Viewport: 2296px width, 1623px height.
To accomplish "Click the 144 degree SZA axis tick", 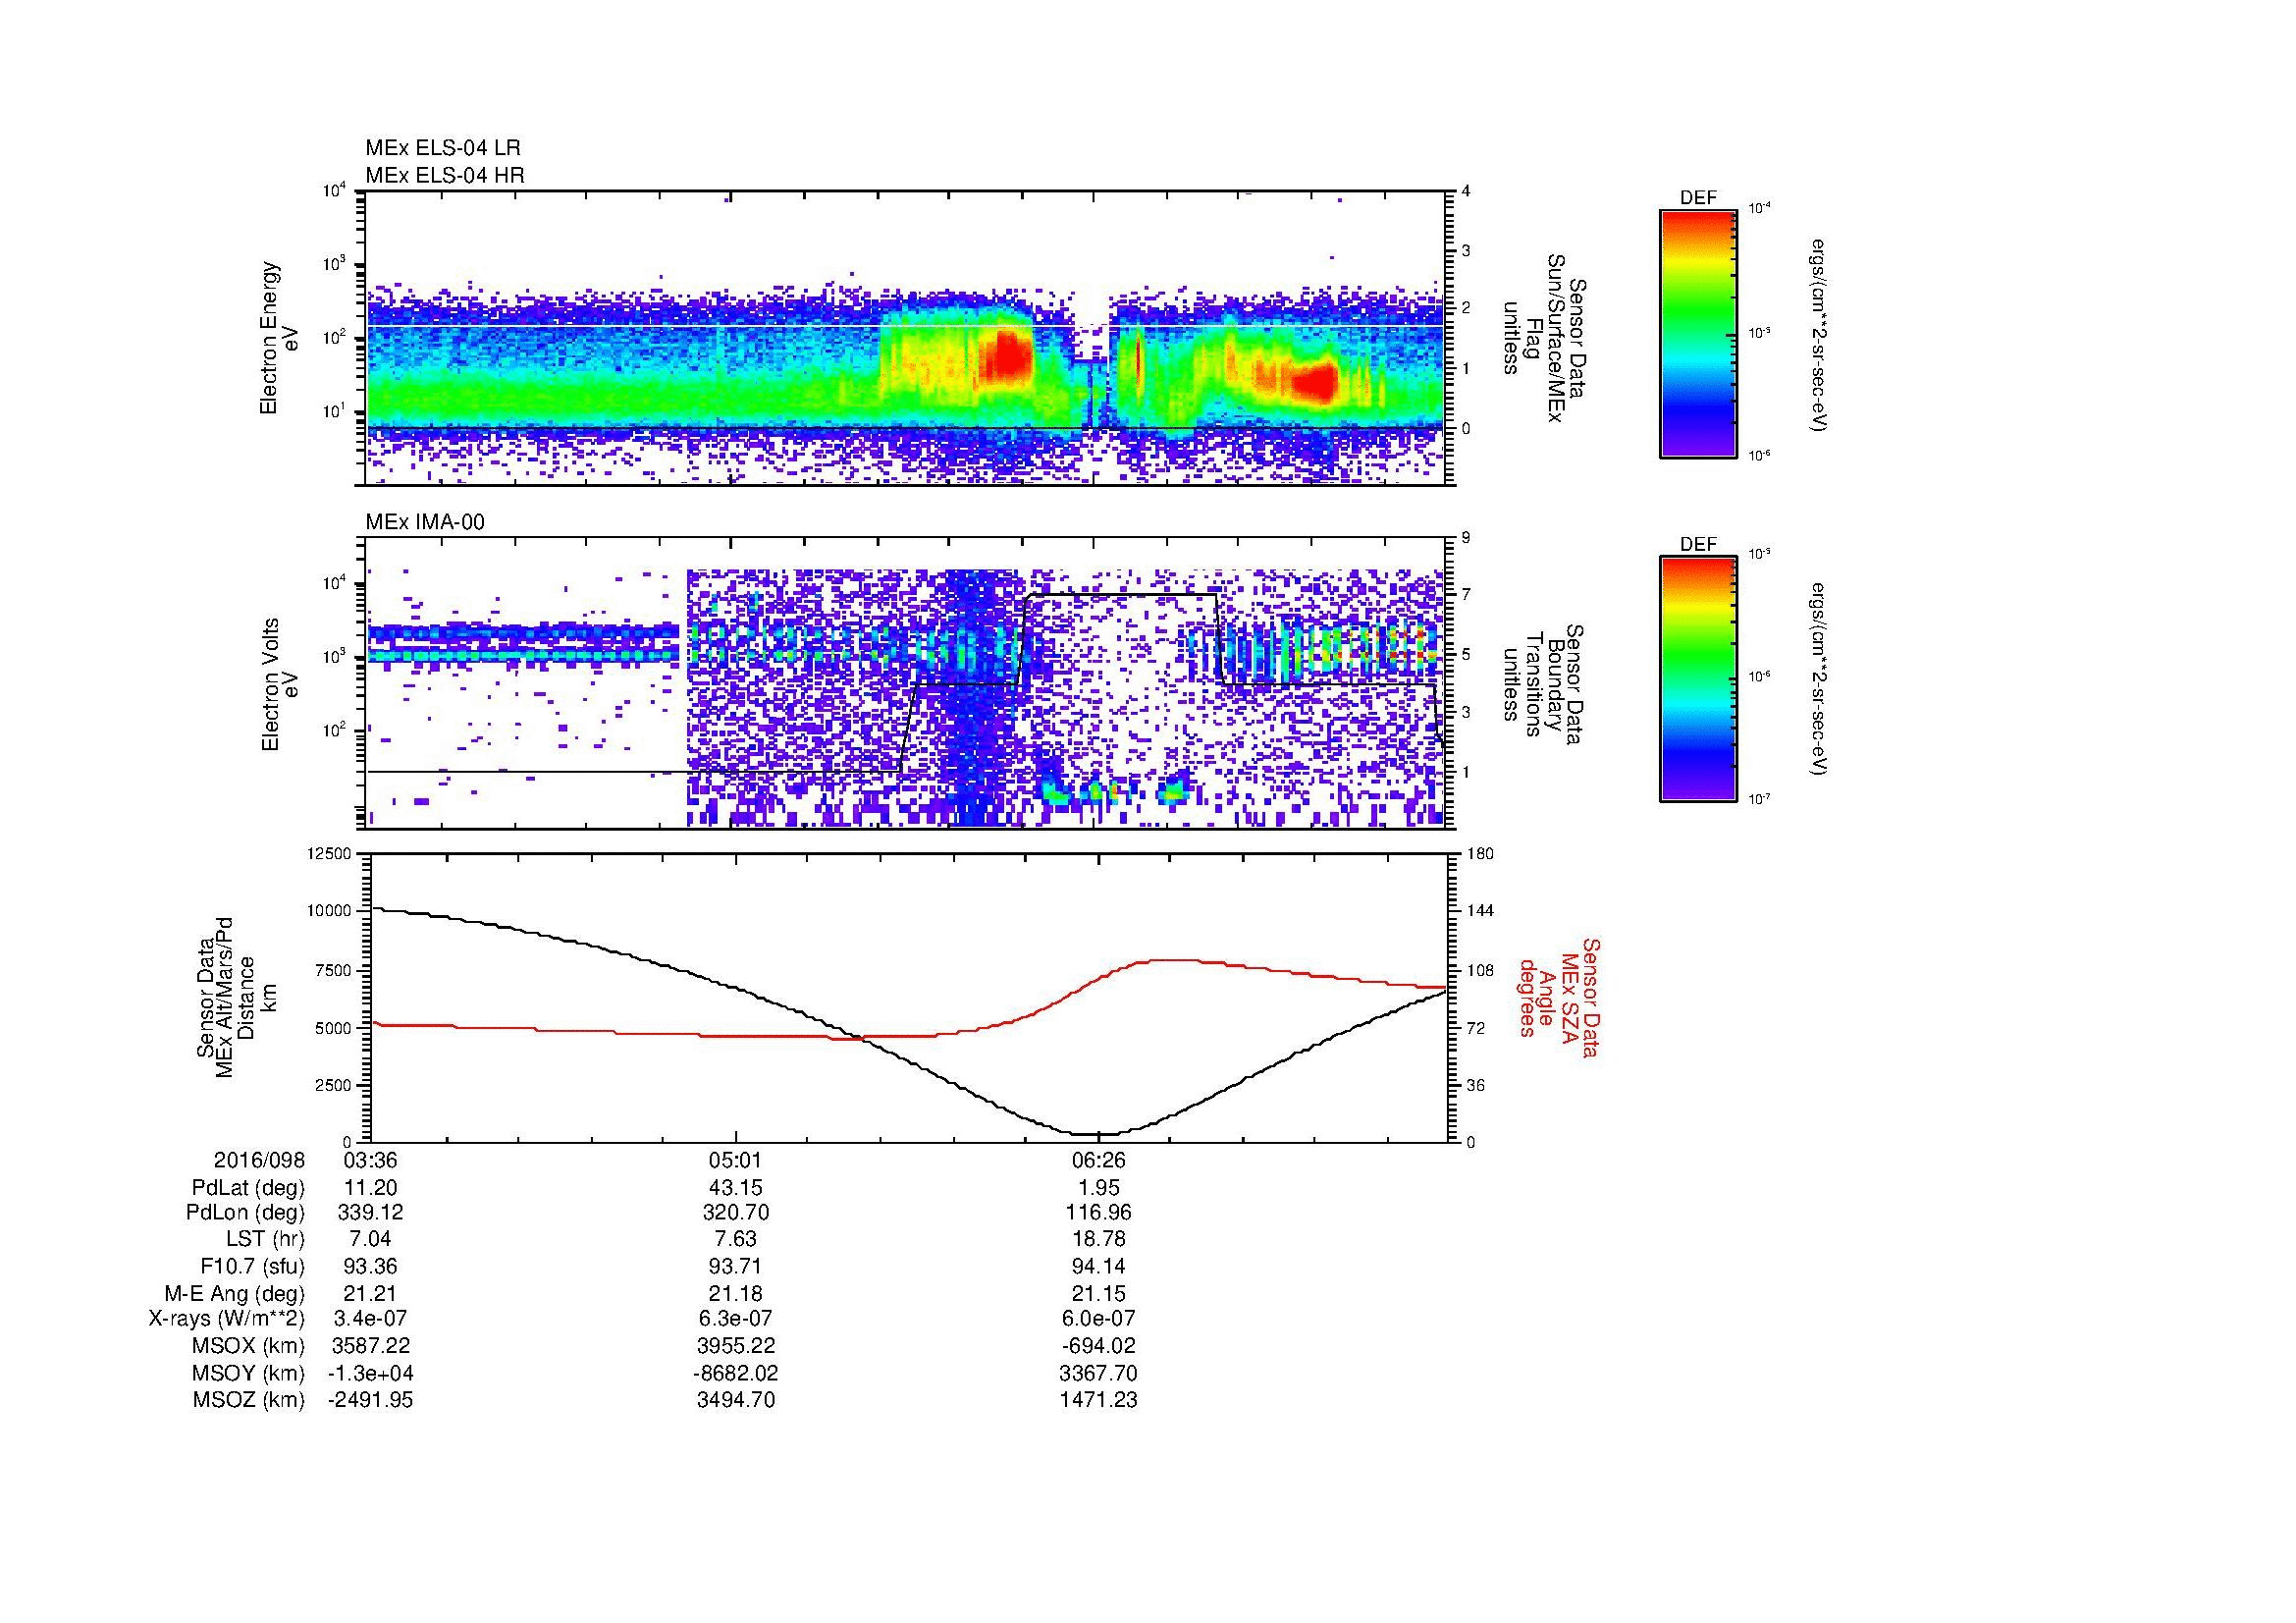I will [x=1481, y=911].
